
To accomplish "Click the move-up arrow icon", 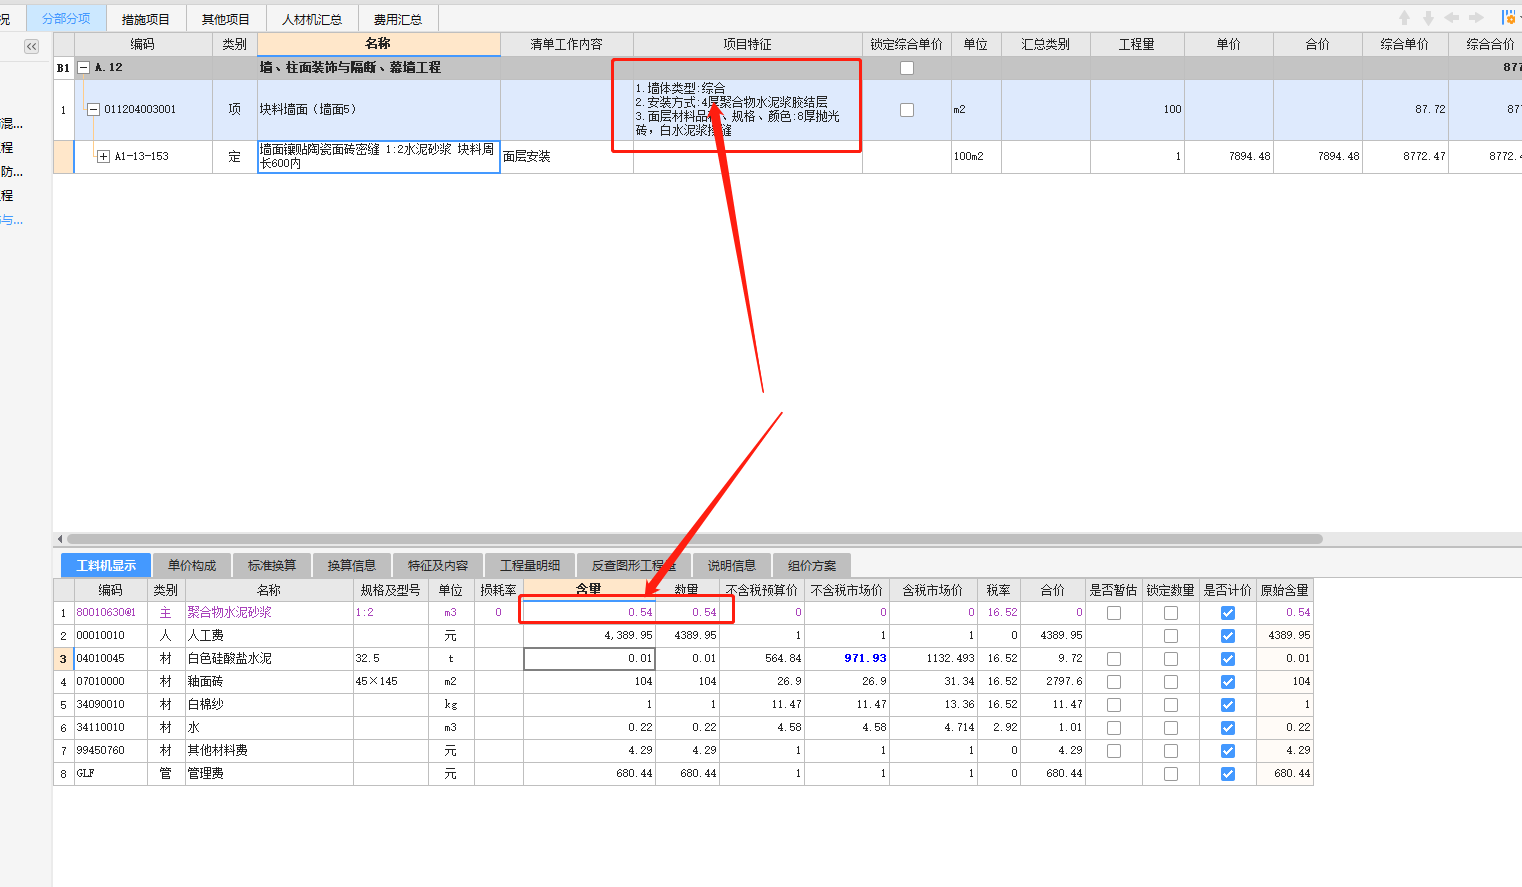I will [x=1404, y=18].
